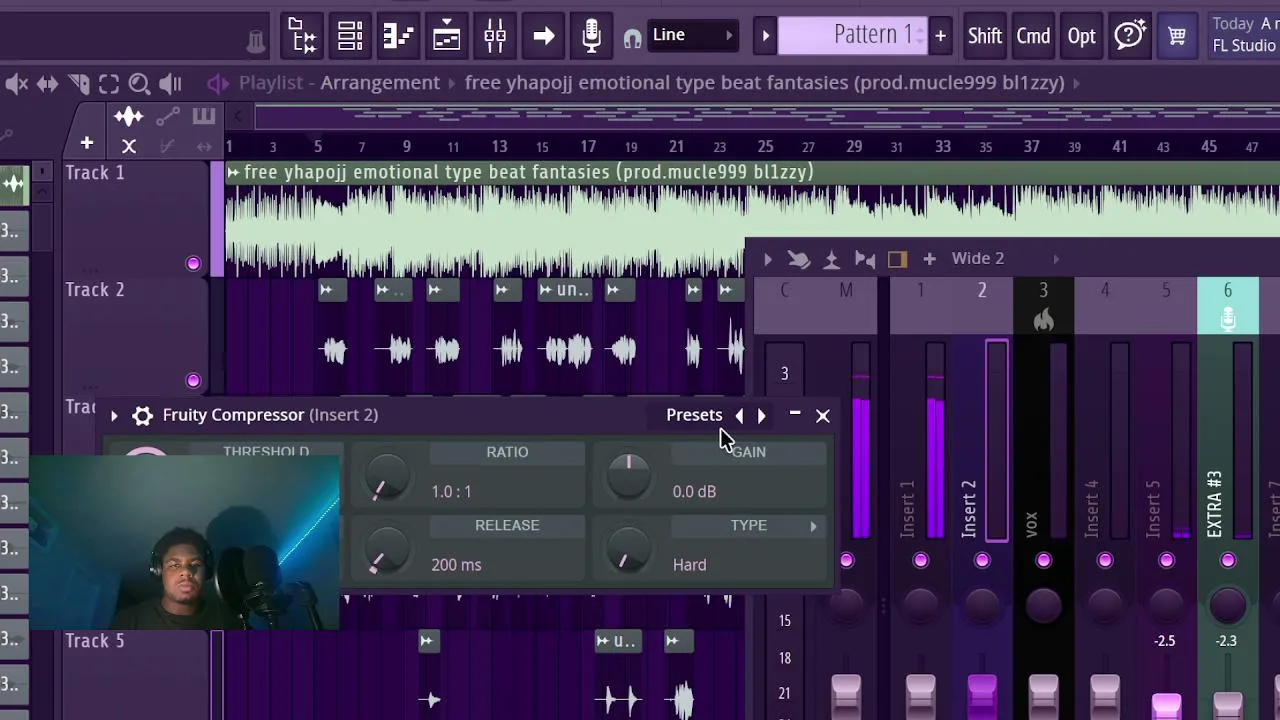Select the audio waveform clip focus icon
Image resolution: width=1280 pixels, height=720 pixels.
129,117
